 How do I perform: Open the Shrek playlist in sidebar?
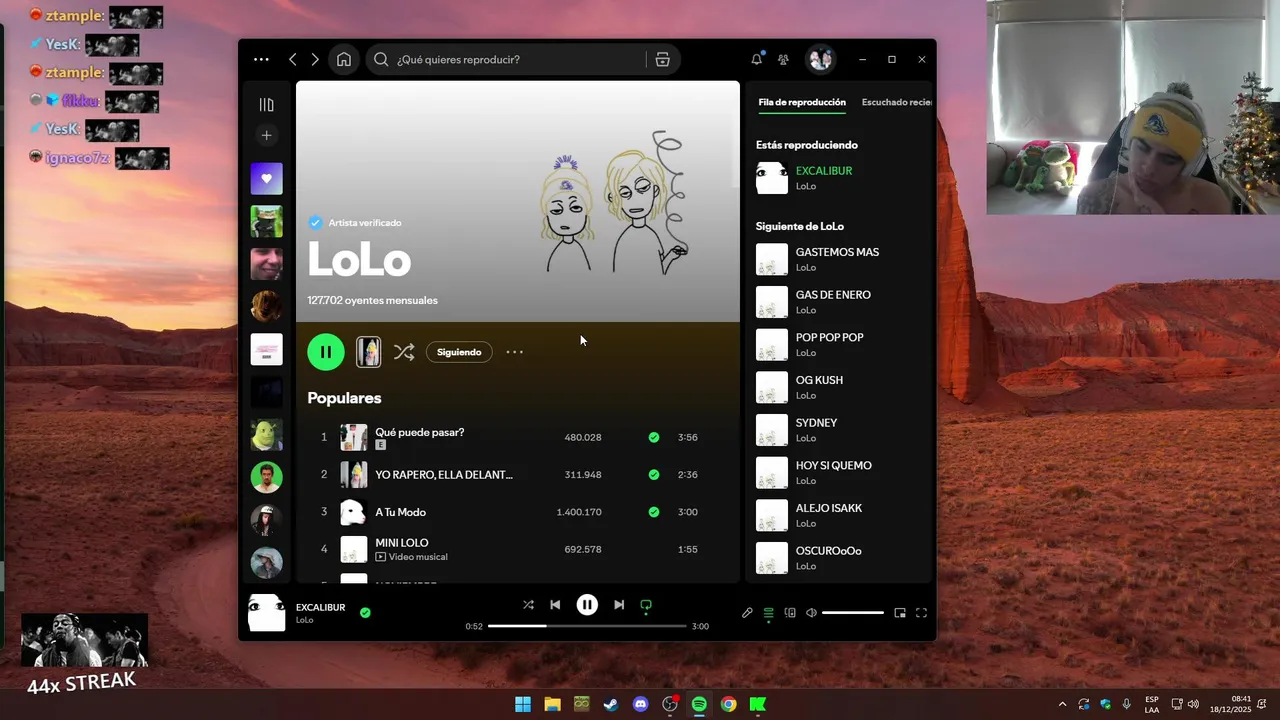click(x=266, y=435)
